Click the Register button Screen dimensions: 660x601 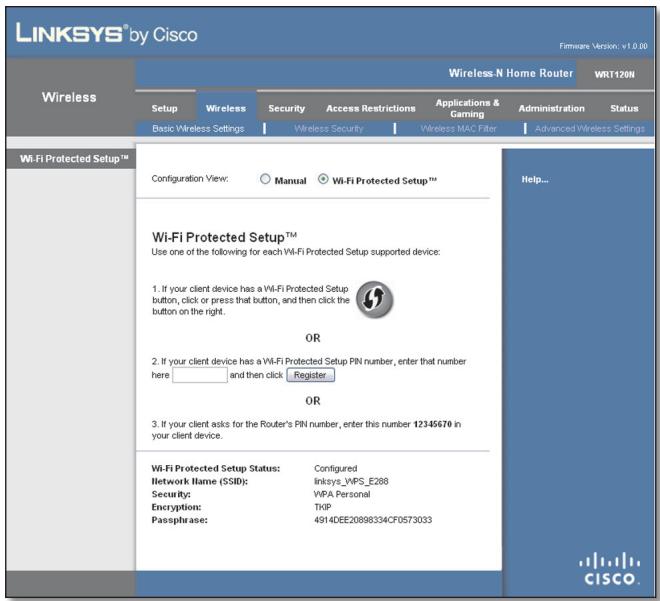point(311,375)
